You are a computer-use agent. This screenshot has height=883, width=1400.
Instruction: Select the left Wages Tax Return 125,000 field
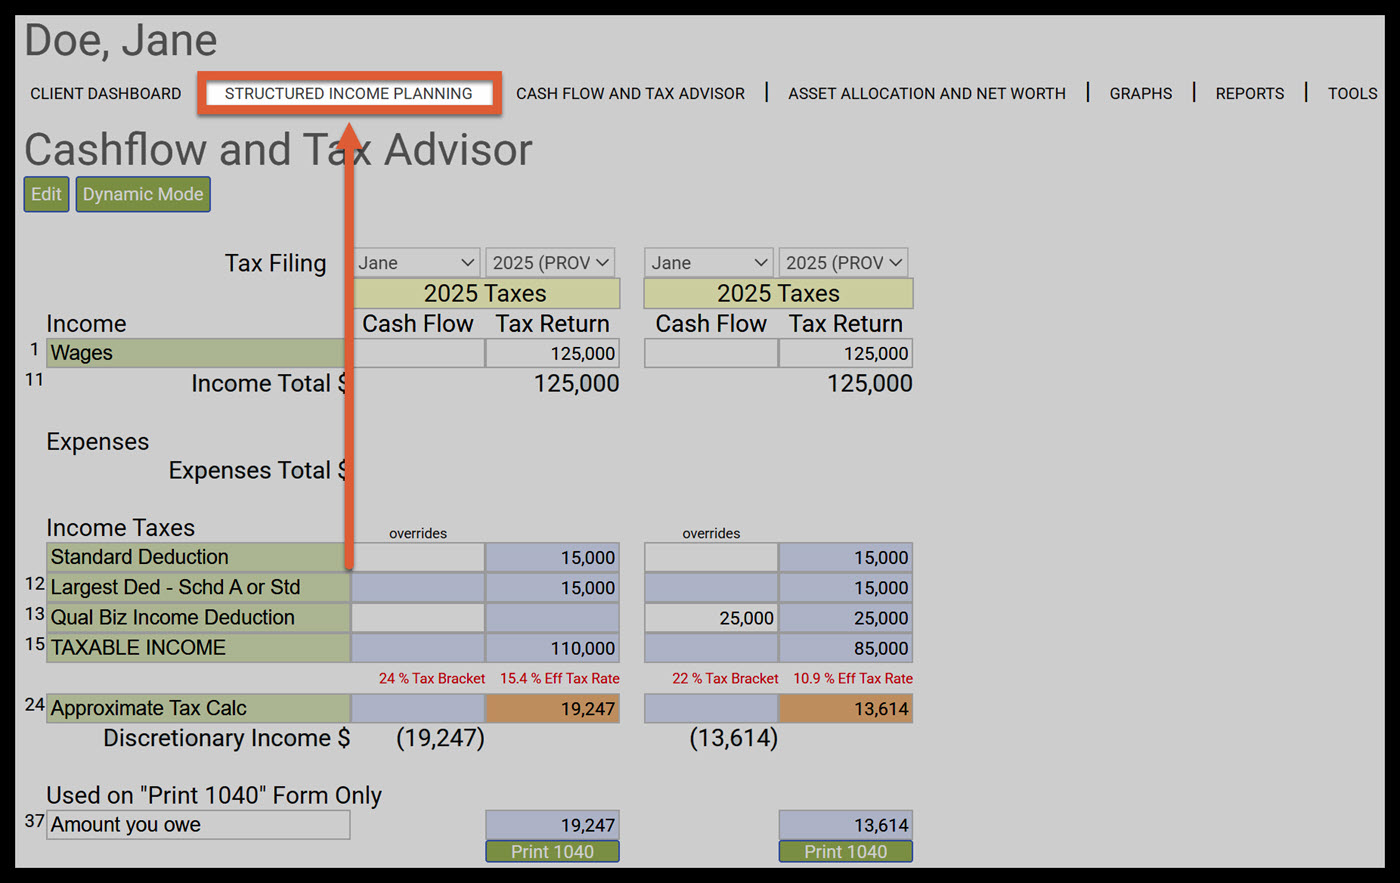coord(552,353)
